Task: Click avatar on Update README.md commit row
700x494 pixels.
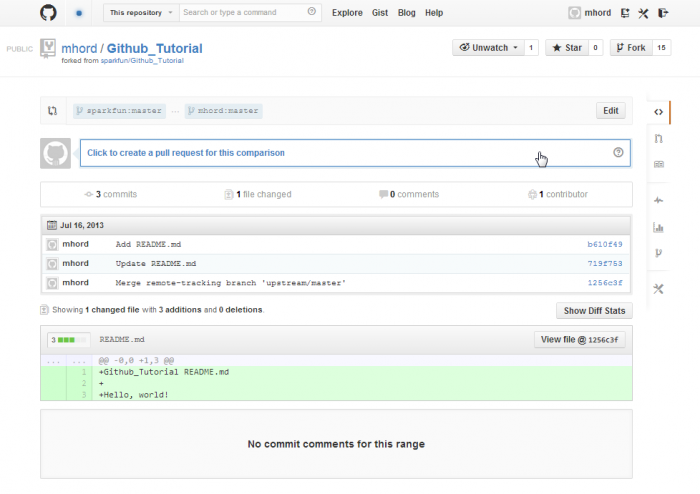Action: pyautogui.click(x=52, y=264)
